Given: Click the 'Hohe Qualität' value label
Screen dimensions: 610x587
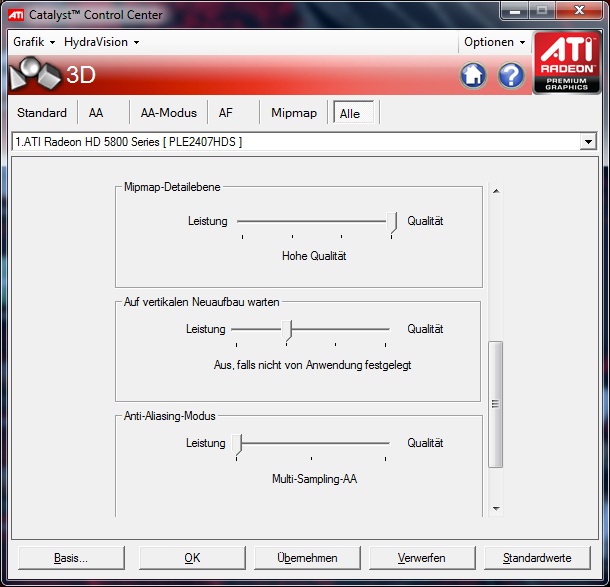Looking at the screenshot, I should pyautogui.click(x=314, y=256).
